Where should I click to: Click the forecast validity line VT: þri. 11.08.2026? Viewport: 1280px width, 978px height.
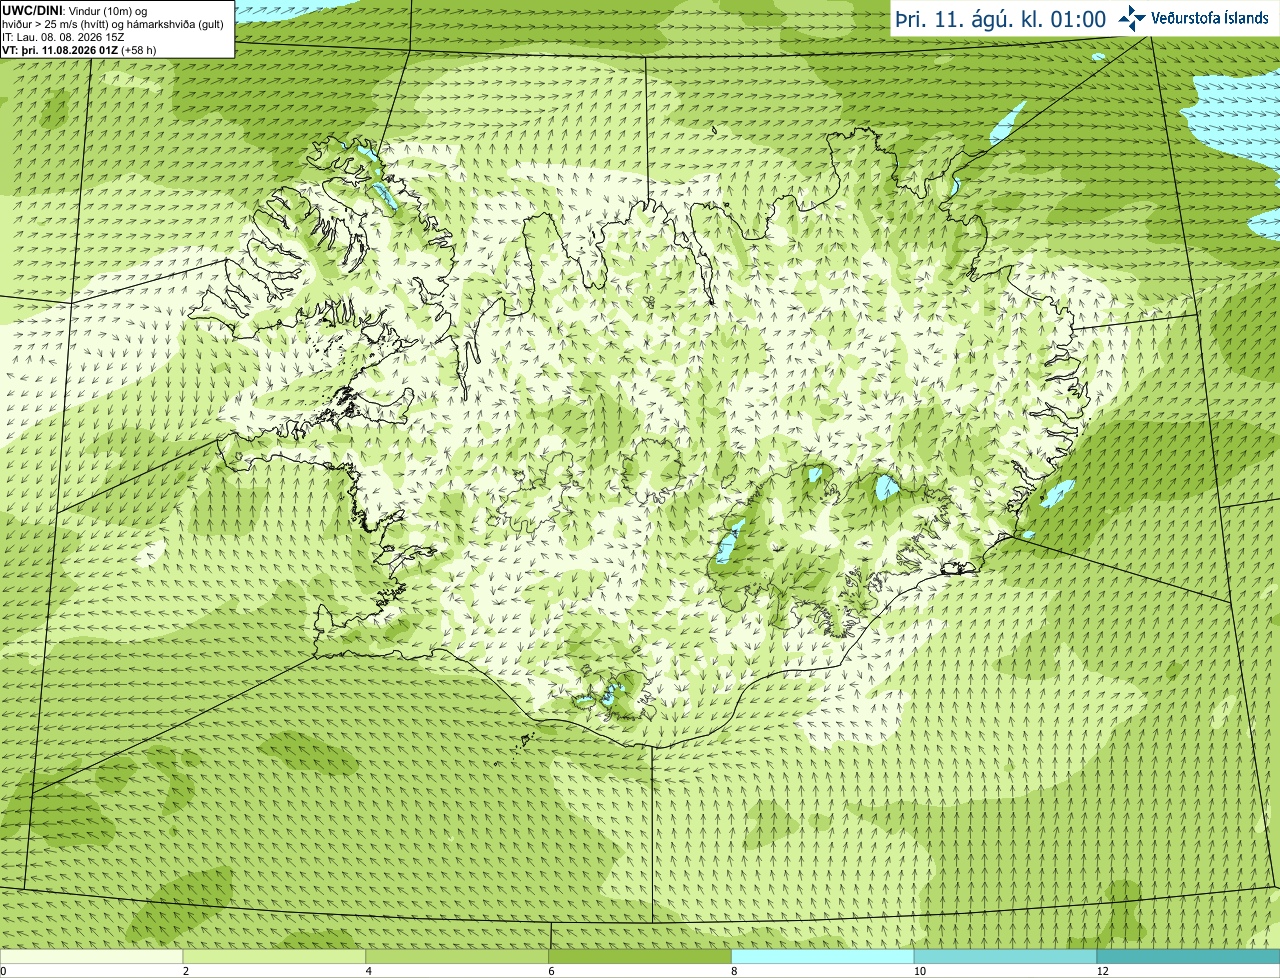pos(79,50)
